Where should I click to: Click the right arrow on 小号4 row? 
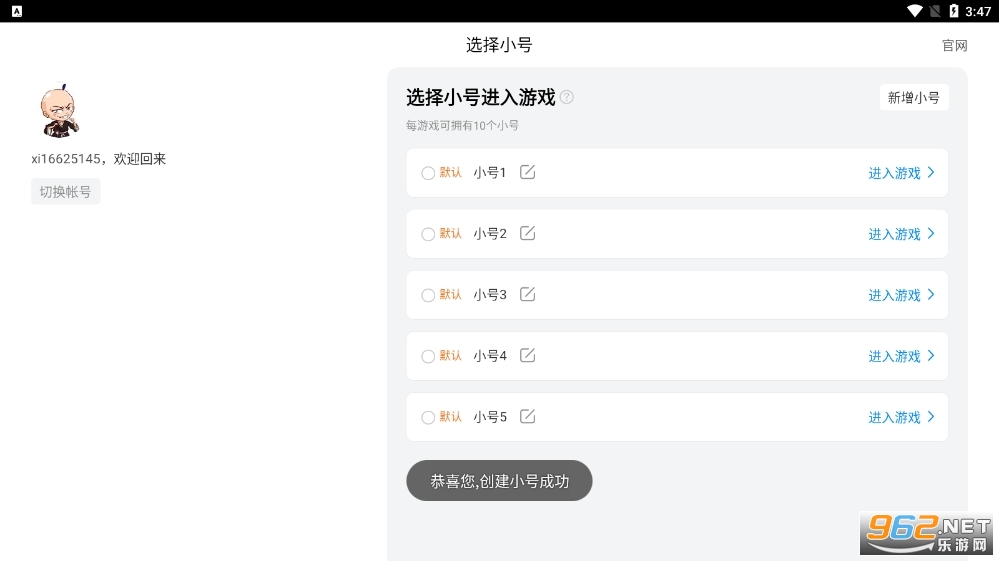point(931,355)
